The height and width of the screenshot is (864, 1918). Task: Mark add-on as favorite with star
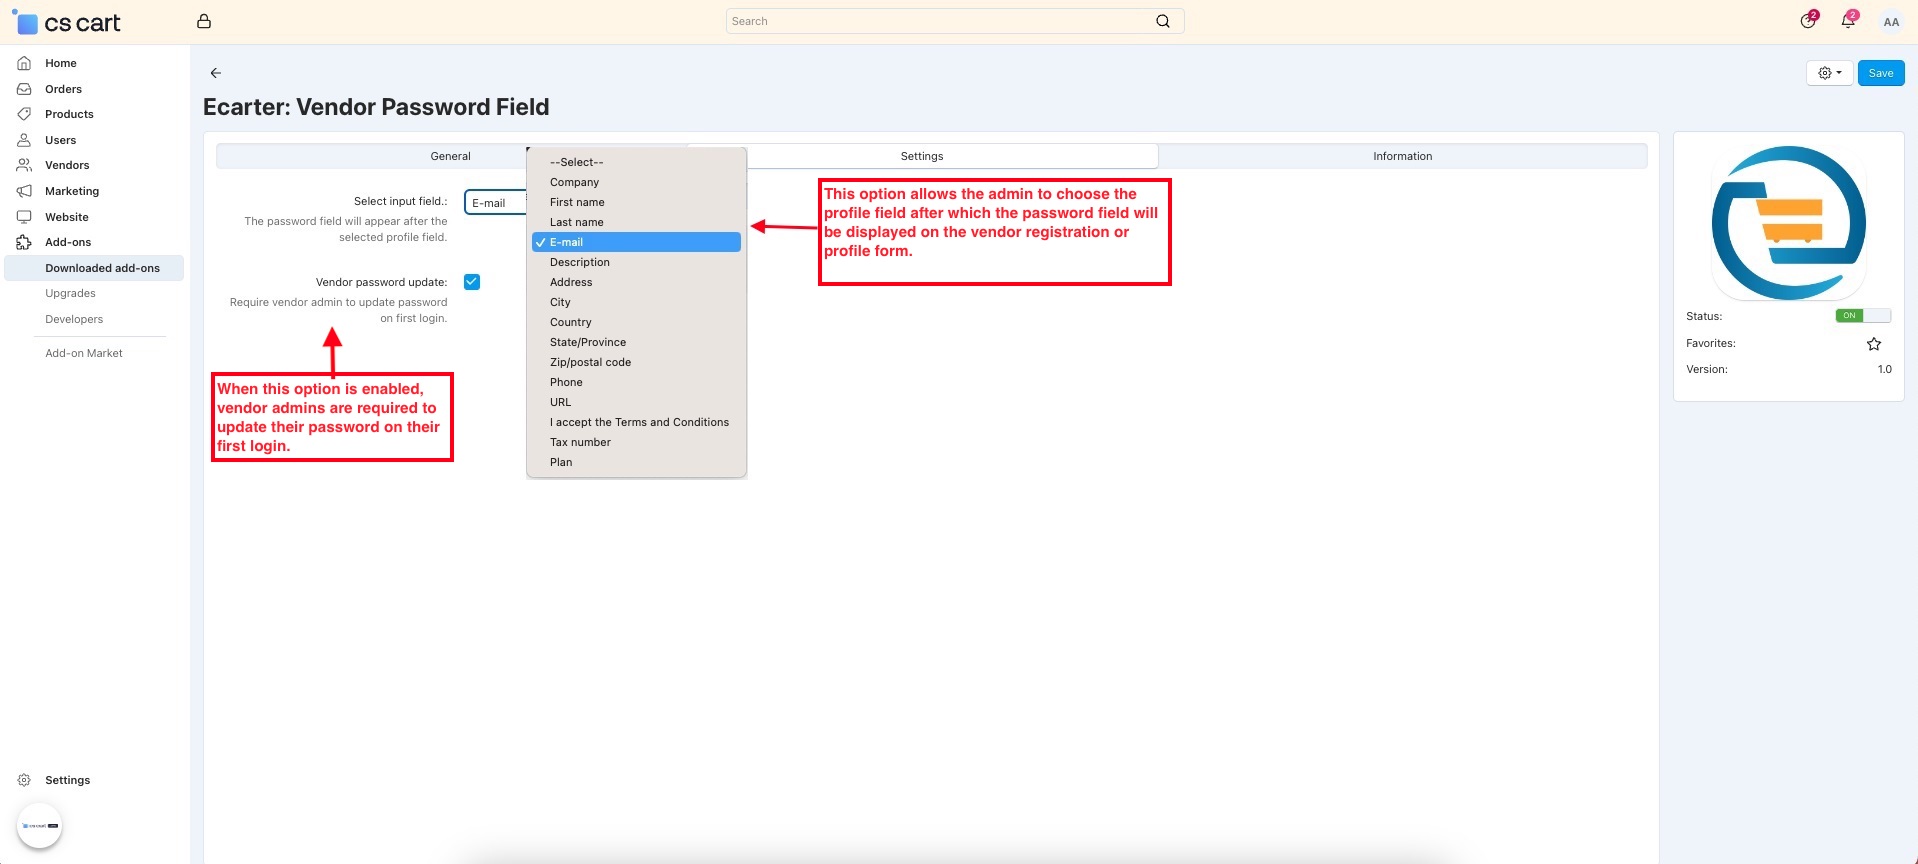[x=1873, y=344]
